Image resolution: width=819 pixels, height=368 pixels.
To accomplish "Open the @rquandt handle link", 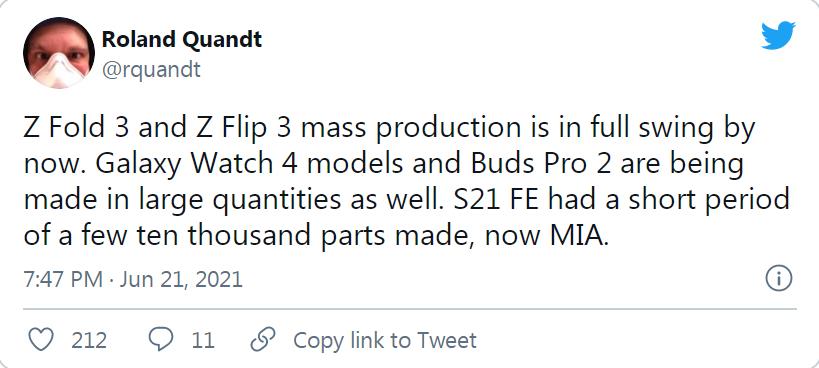I will coord(151,69).
